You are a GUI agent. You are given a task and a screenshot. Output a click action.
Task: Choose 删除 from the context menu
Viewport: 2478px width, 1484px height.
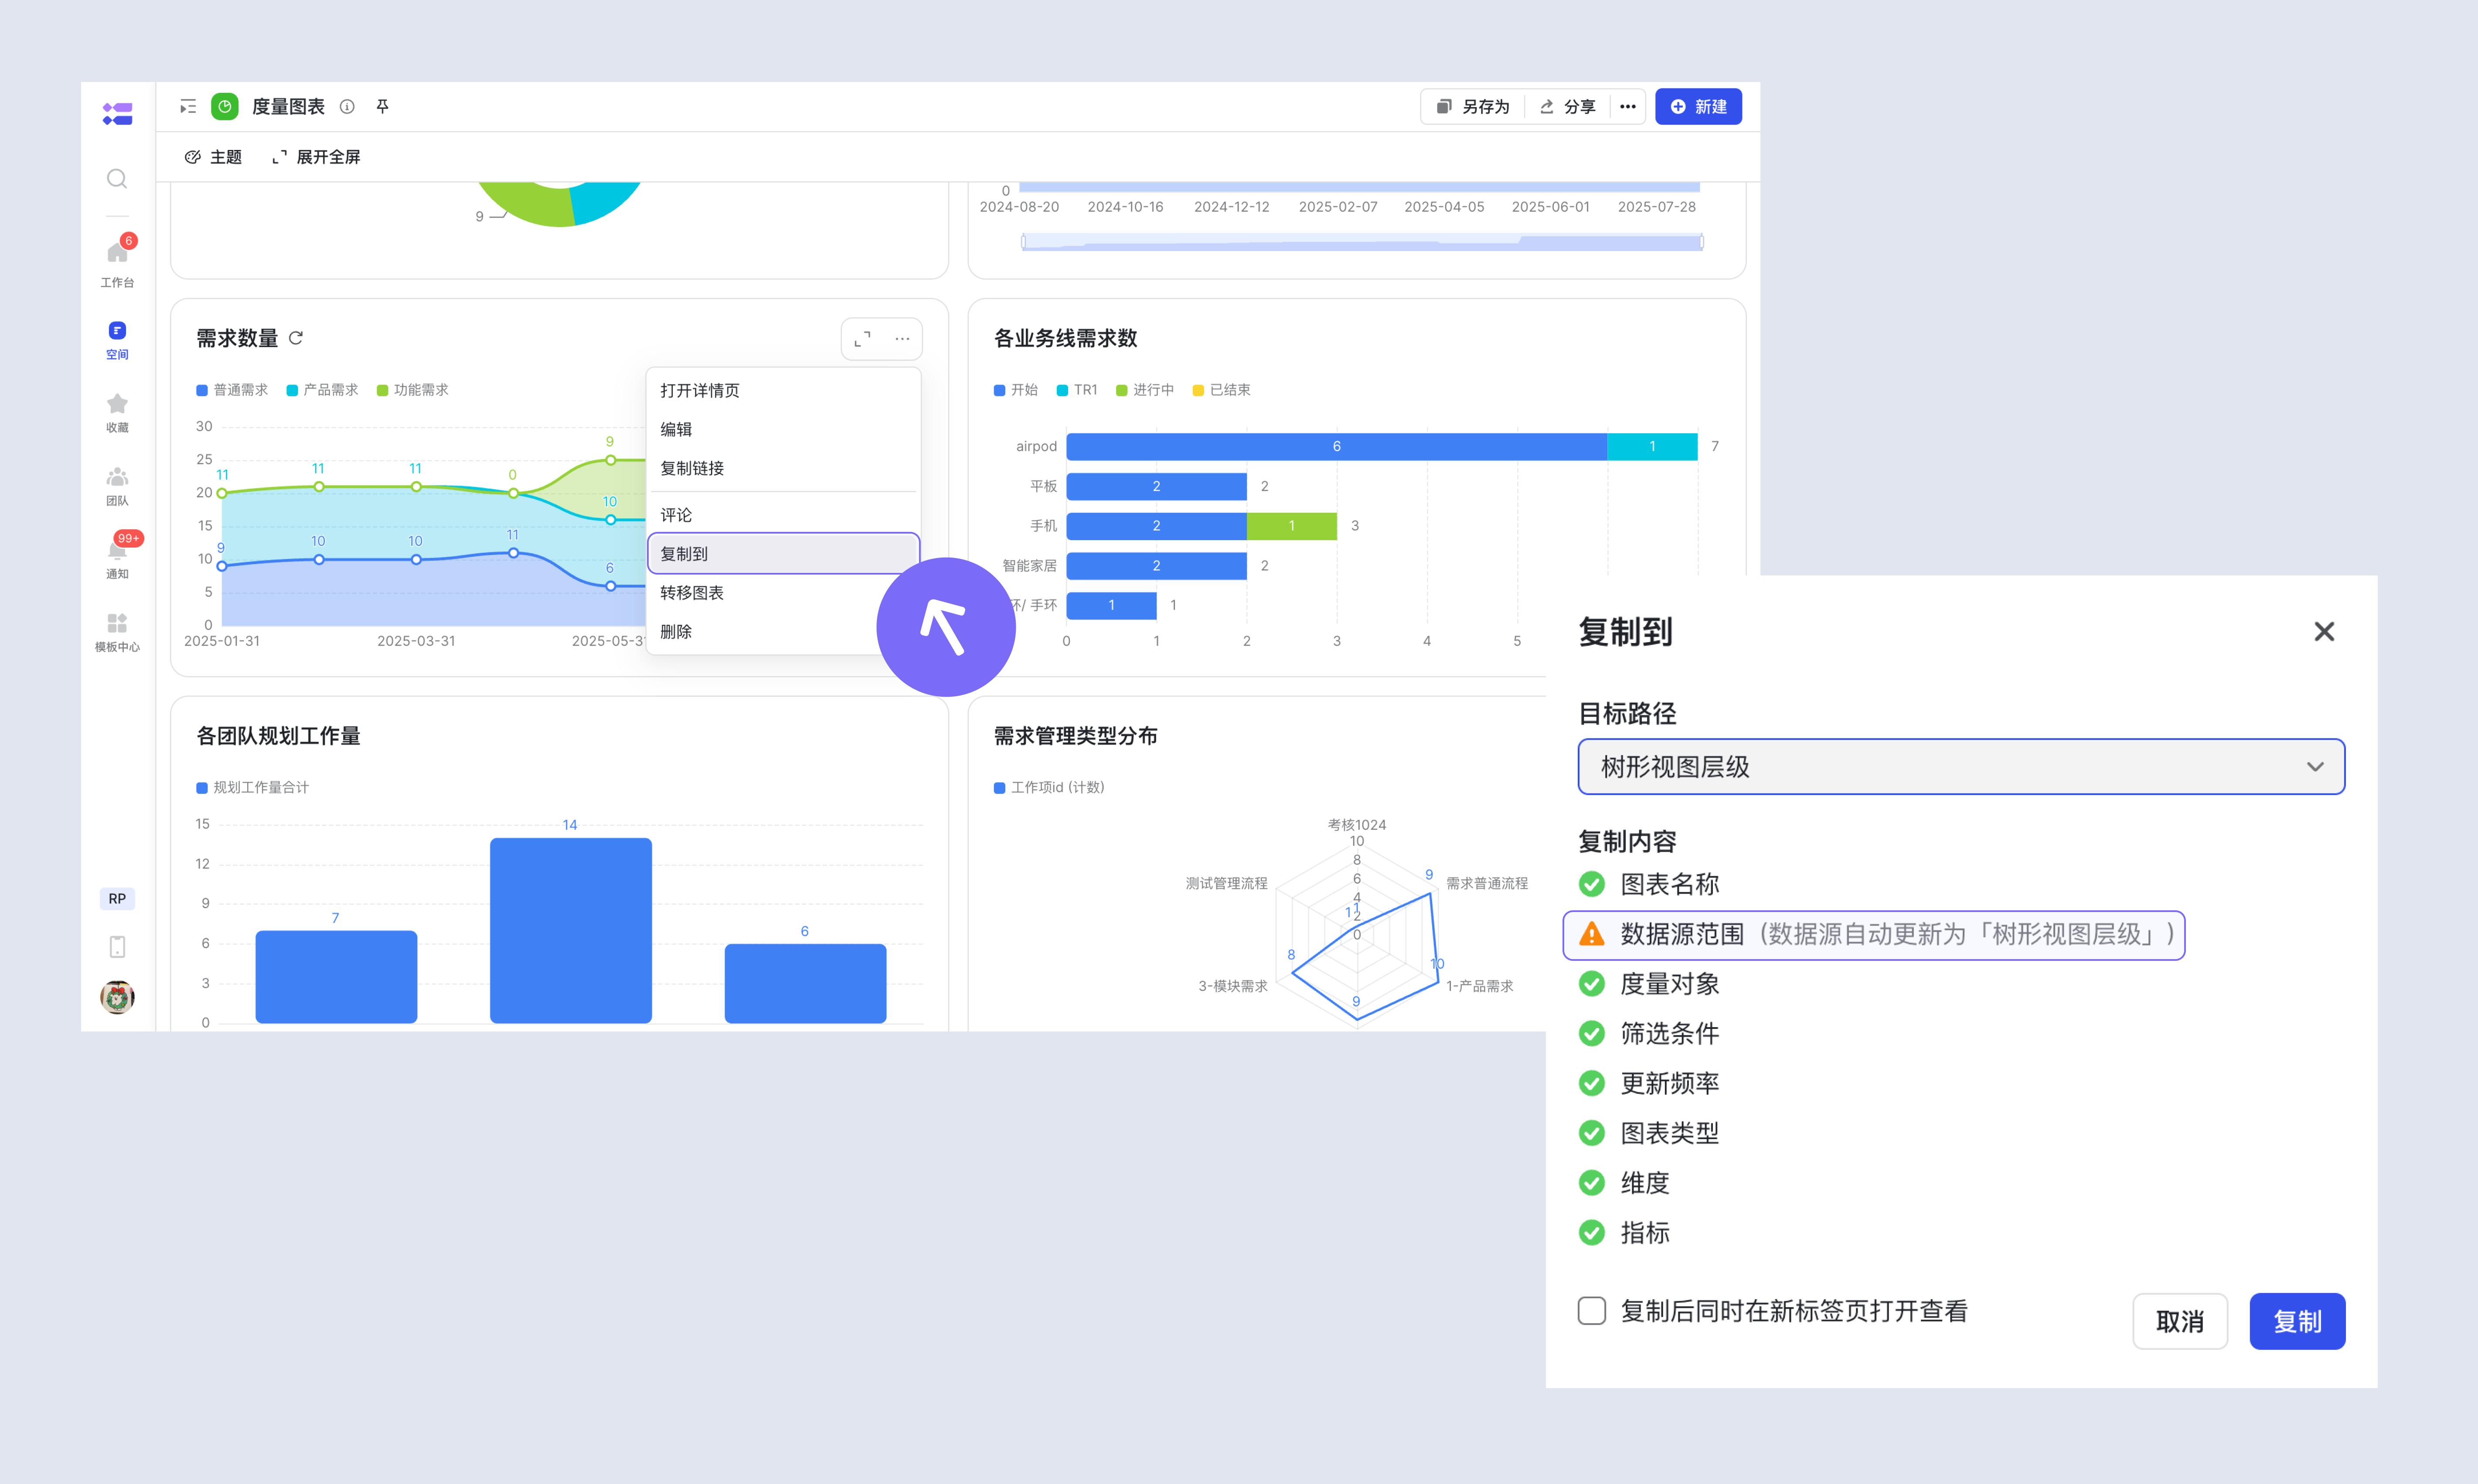pyautogui.click(x=783, y=632)
